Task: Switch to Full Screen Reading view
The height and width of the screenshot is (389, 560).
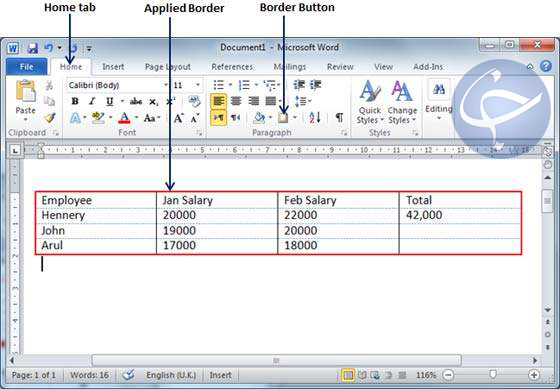Action: point(362,375)
